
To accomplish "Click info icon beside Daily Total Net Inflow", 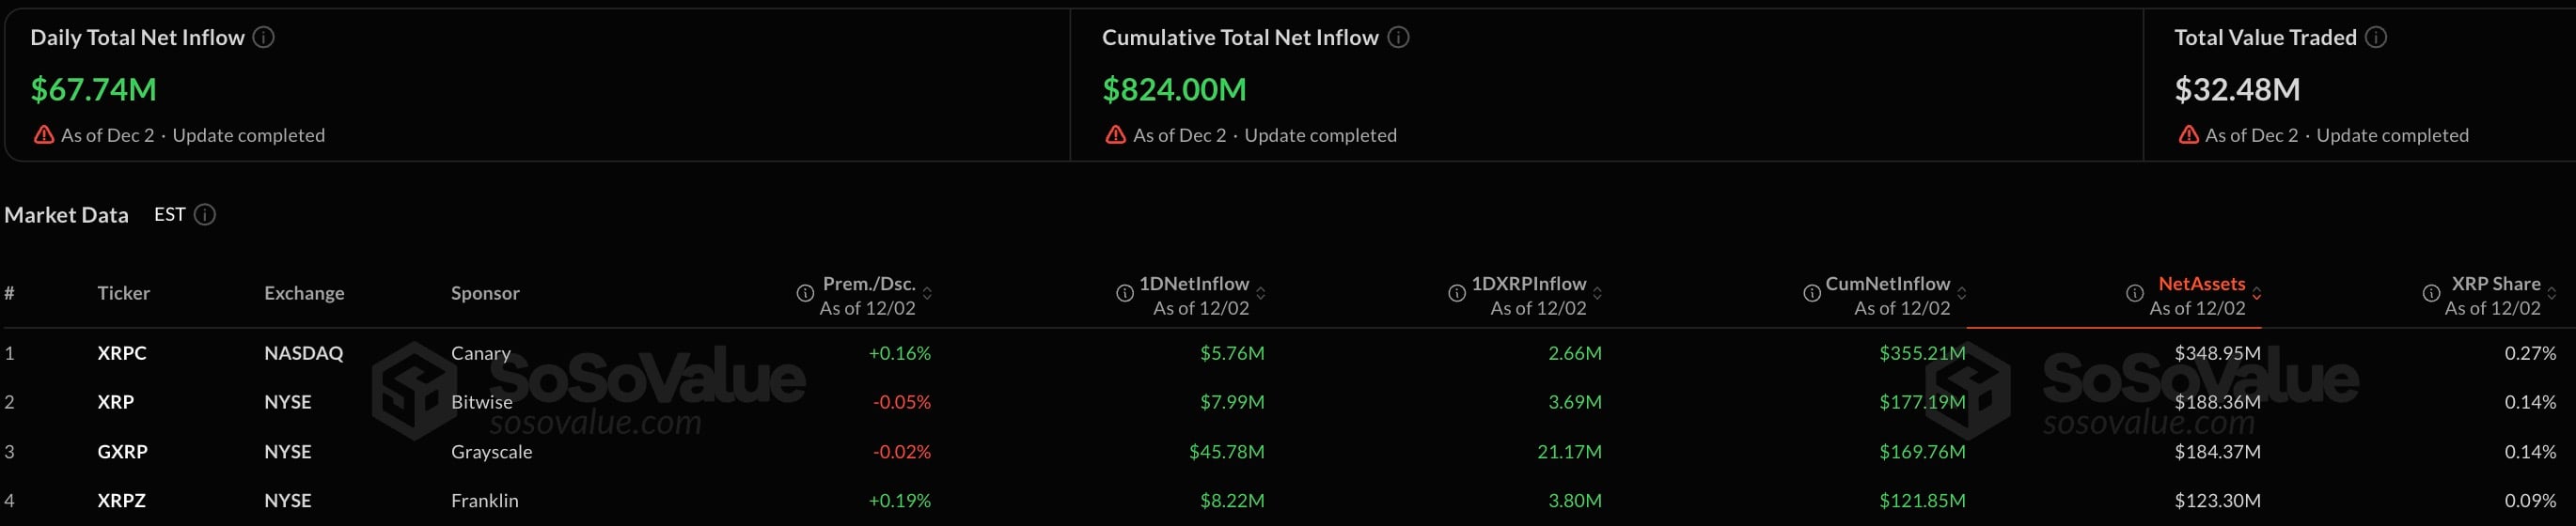I will pos(264,38).
